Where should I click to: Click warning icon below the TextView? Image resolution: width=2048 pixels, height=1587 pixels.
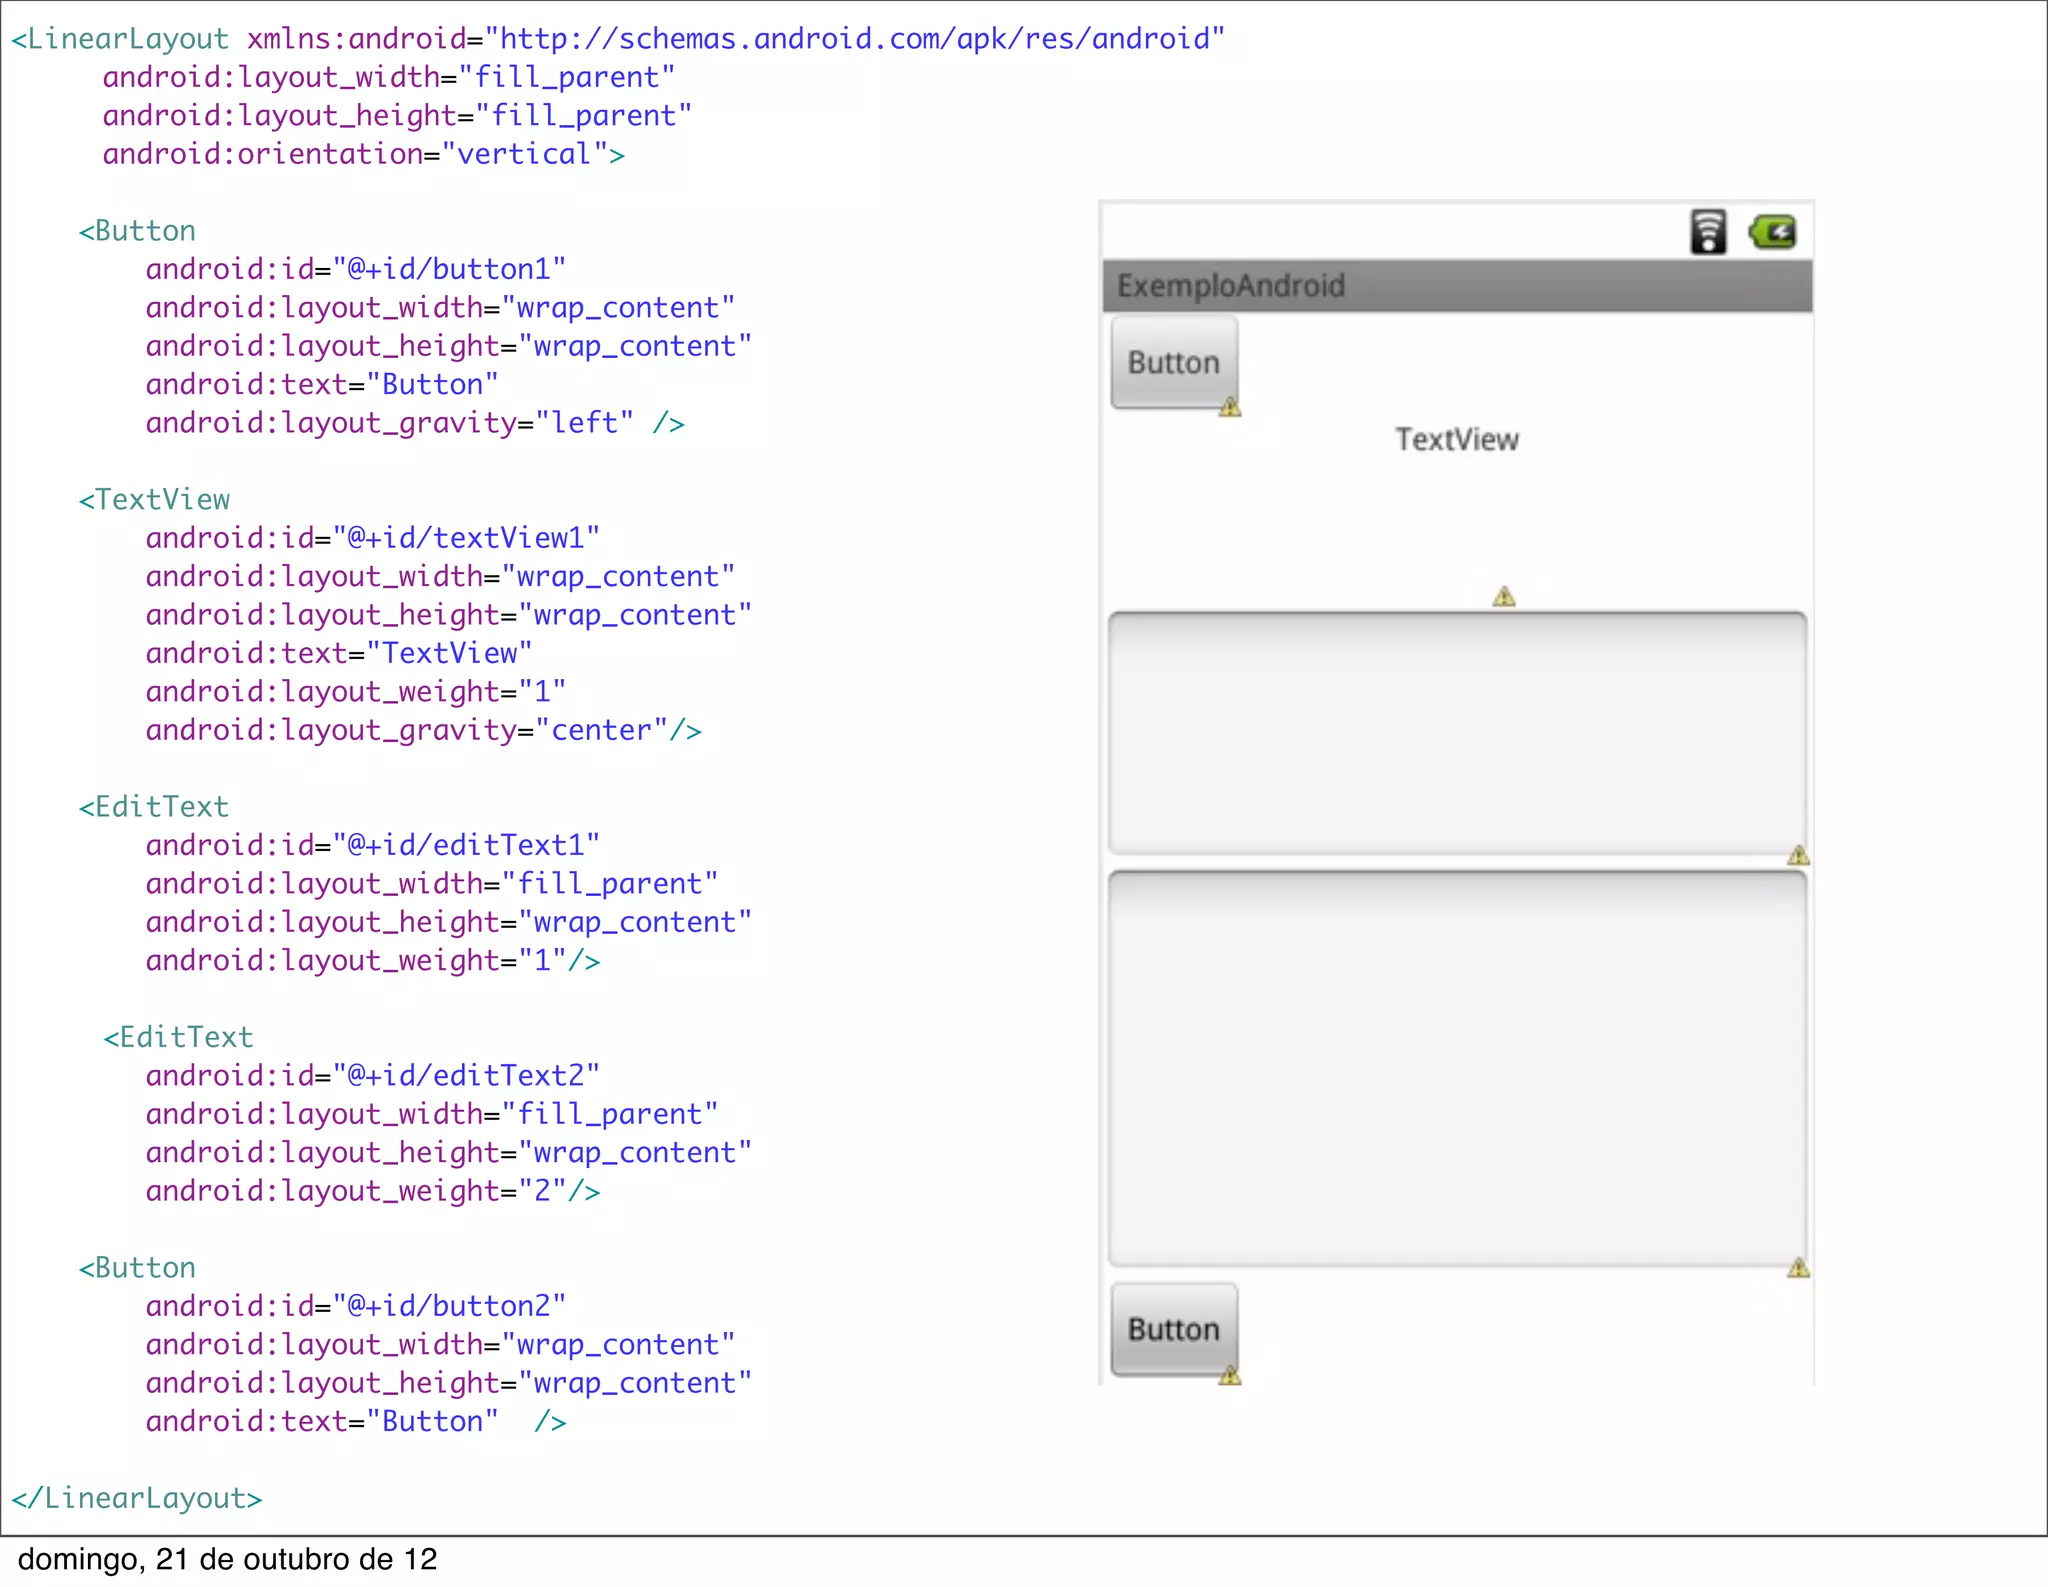pyautogui.click(x=1504, y=597)
